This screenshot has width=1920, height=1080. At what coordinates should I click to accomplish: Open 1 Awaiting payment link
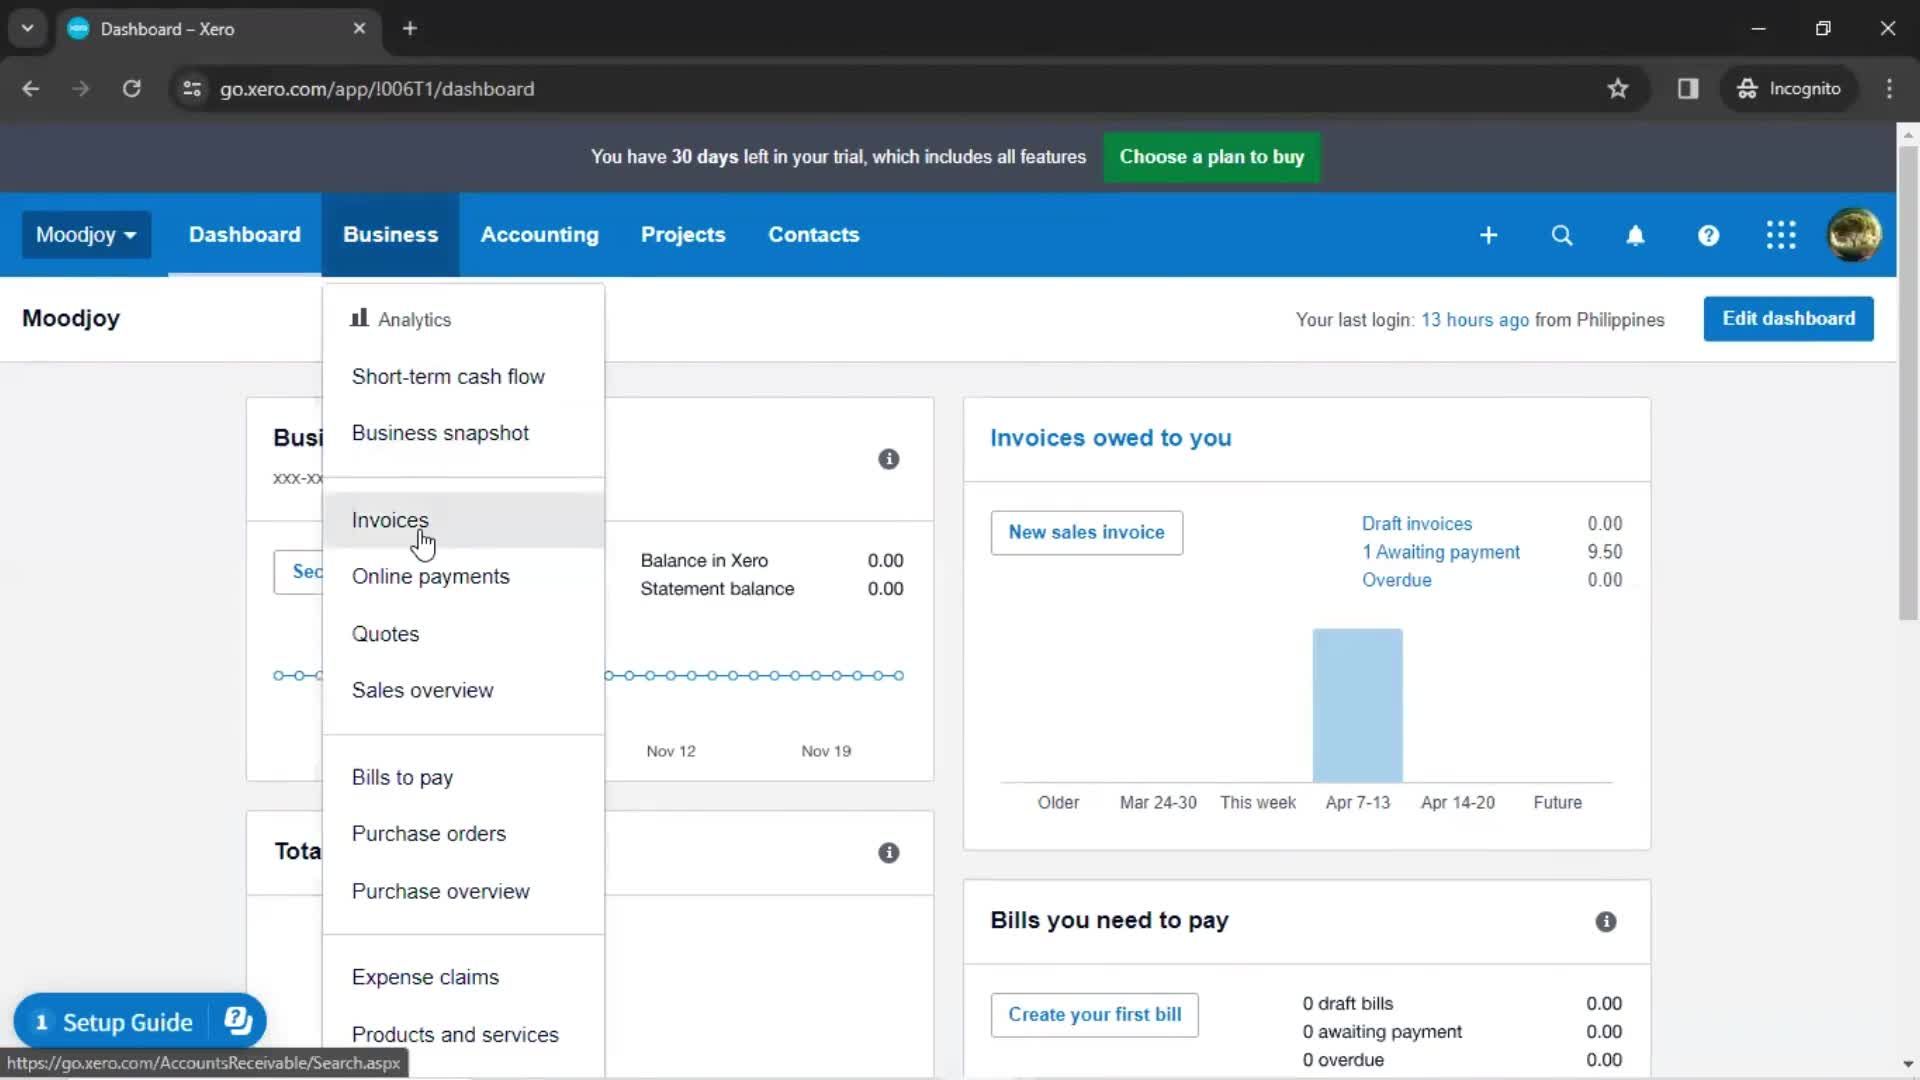click(x=1440, y=552)
